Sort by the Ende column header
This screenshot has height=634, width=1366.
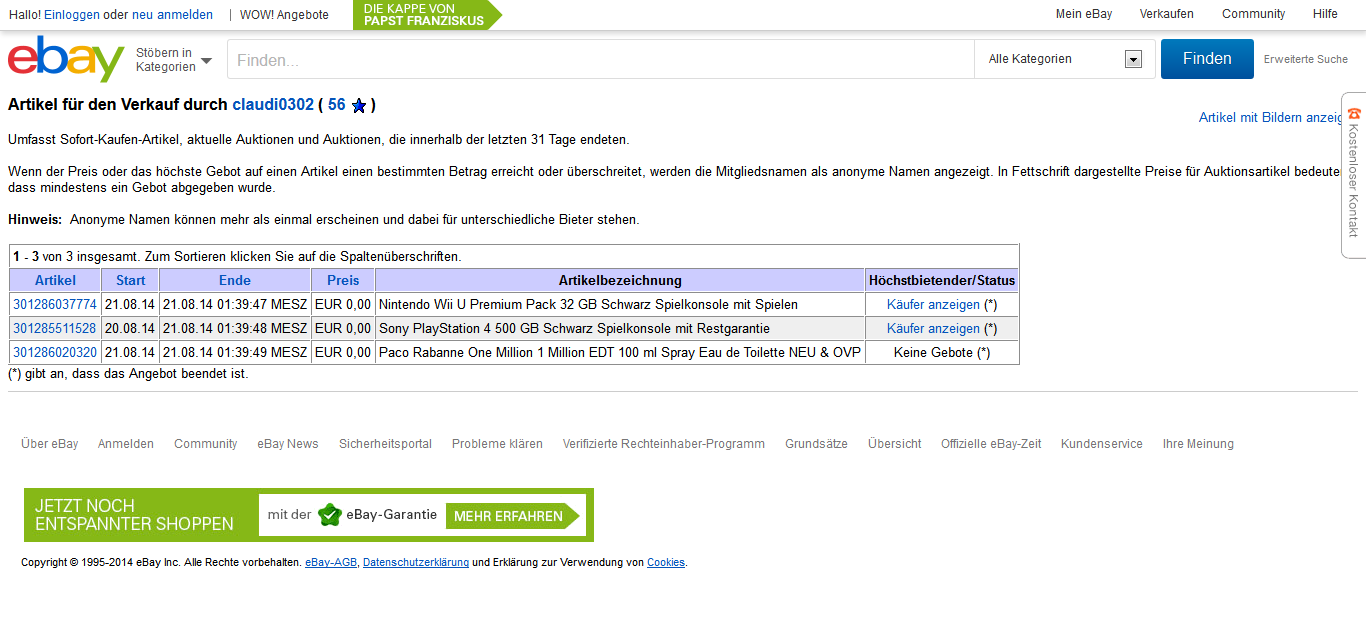click(x=235, y=280)
